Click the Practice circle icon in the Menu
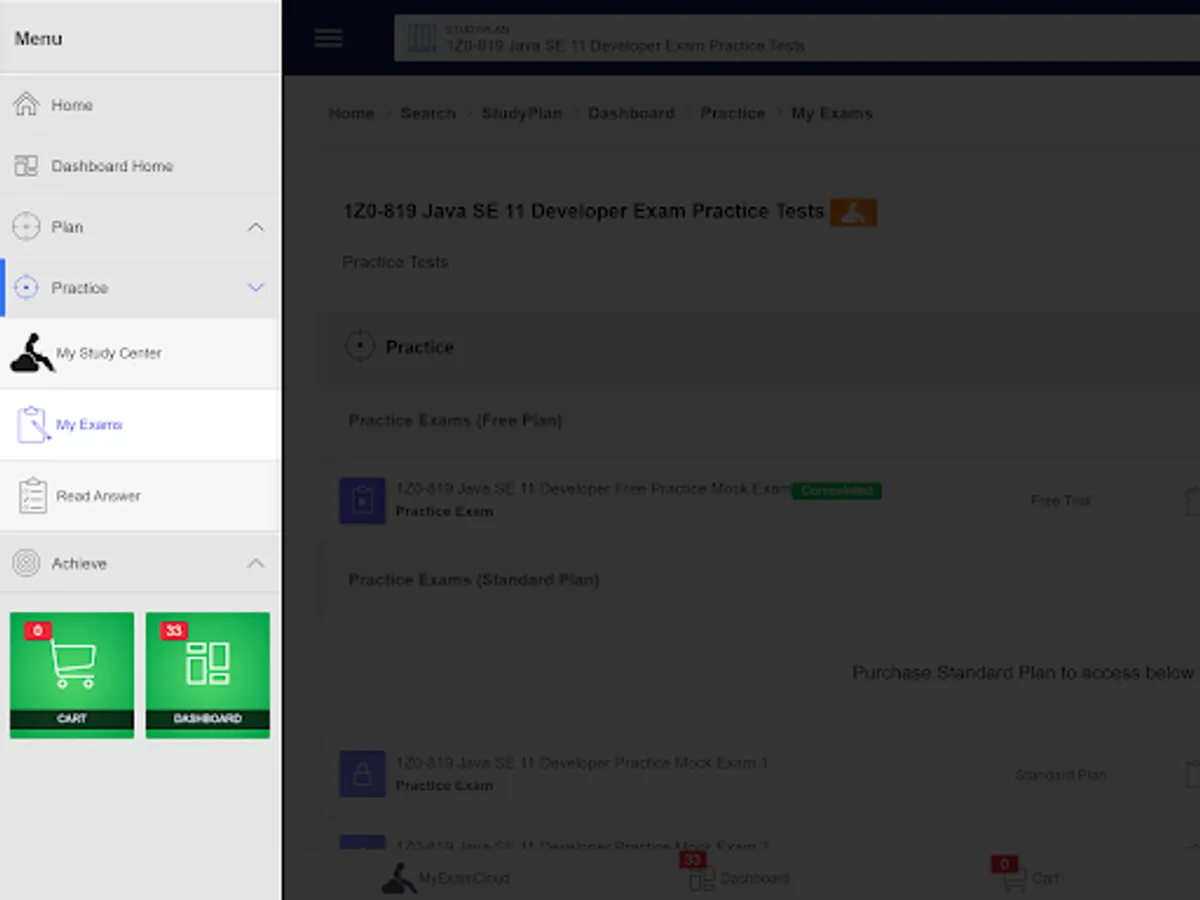Image resolution: width=1200 pixels, height=900 pixels. click(26, 288)
